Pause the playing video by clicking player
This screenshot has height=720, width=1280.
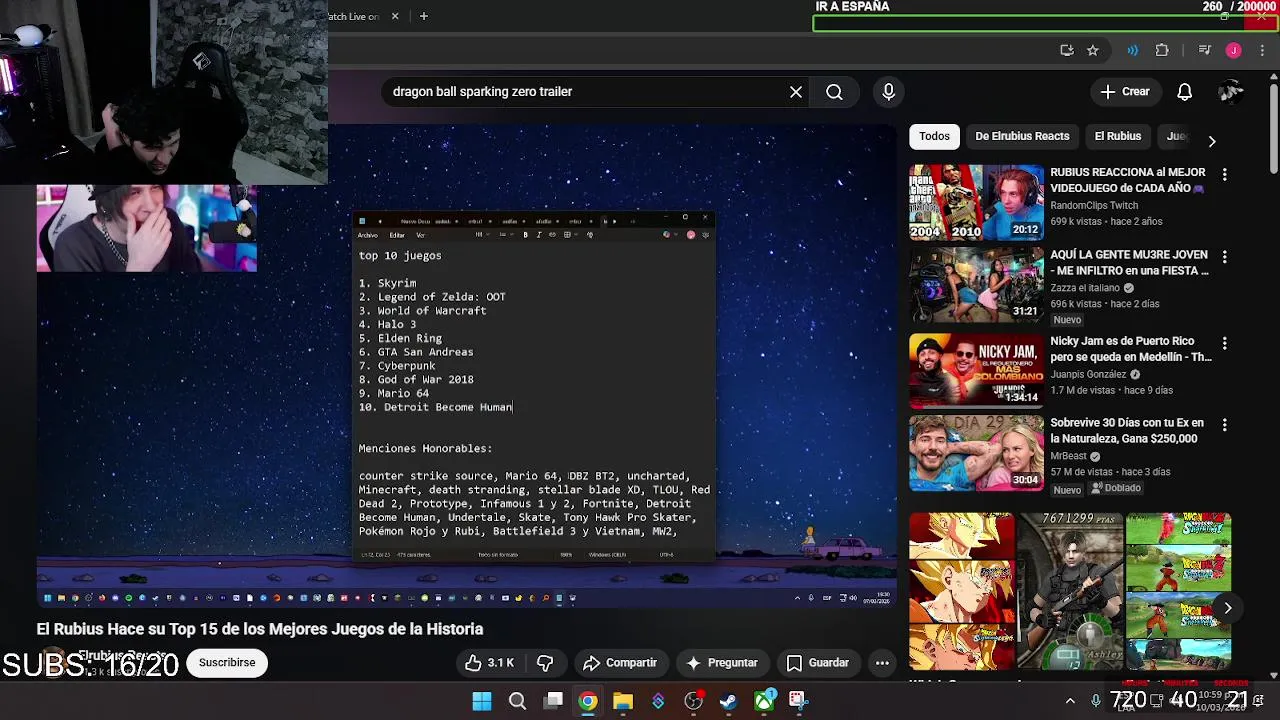tap(466, 365)
